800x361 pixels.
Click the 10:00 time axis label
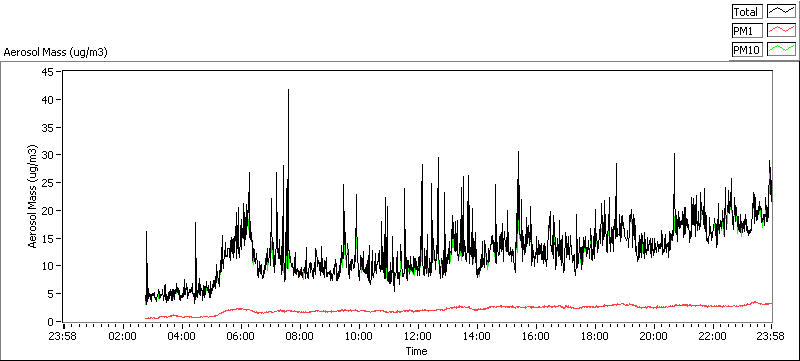pyautogui.click(x=359, y=336)
